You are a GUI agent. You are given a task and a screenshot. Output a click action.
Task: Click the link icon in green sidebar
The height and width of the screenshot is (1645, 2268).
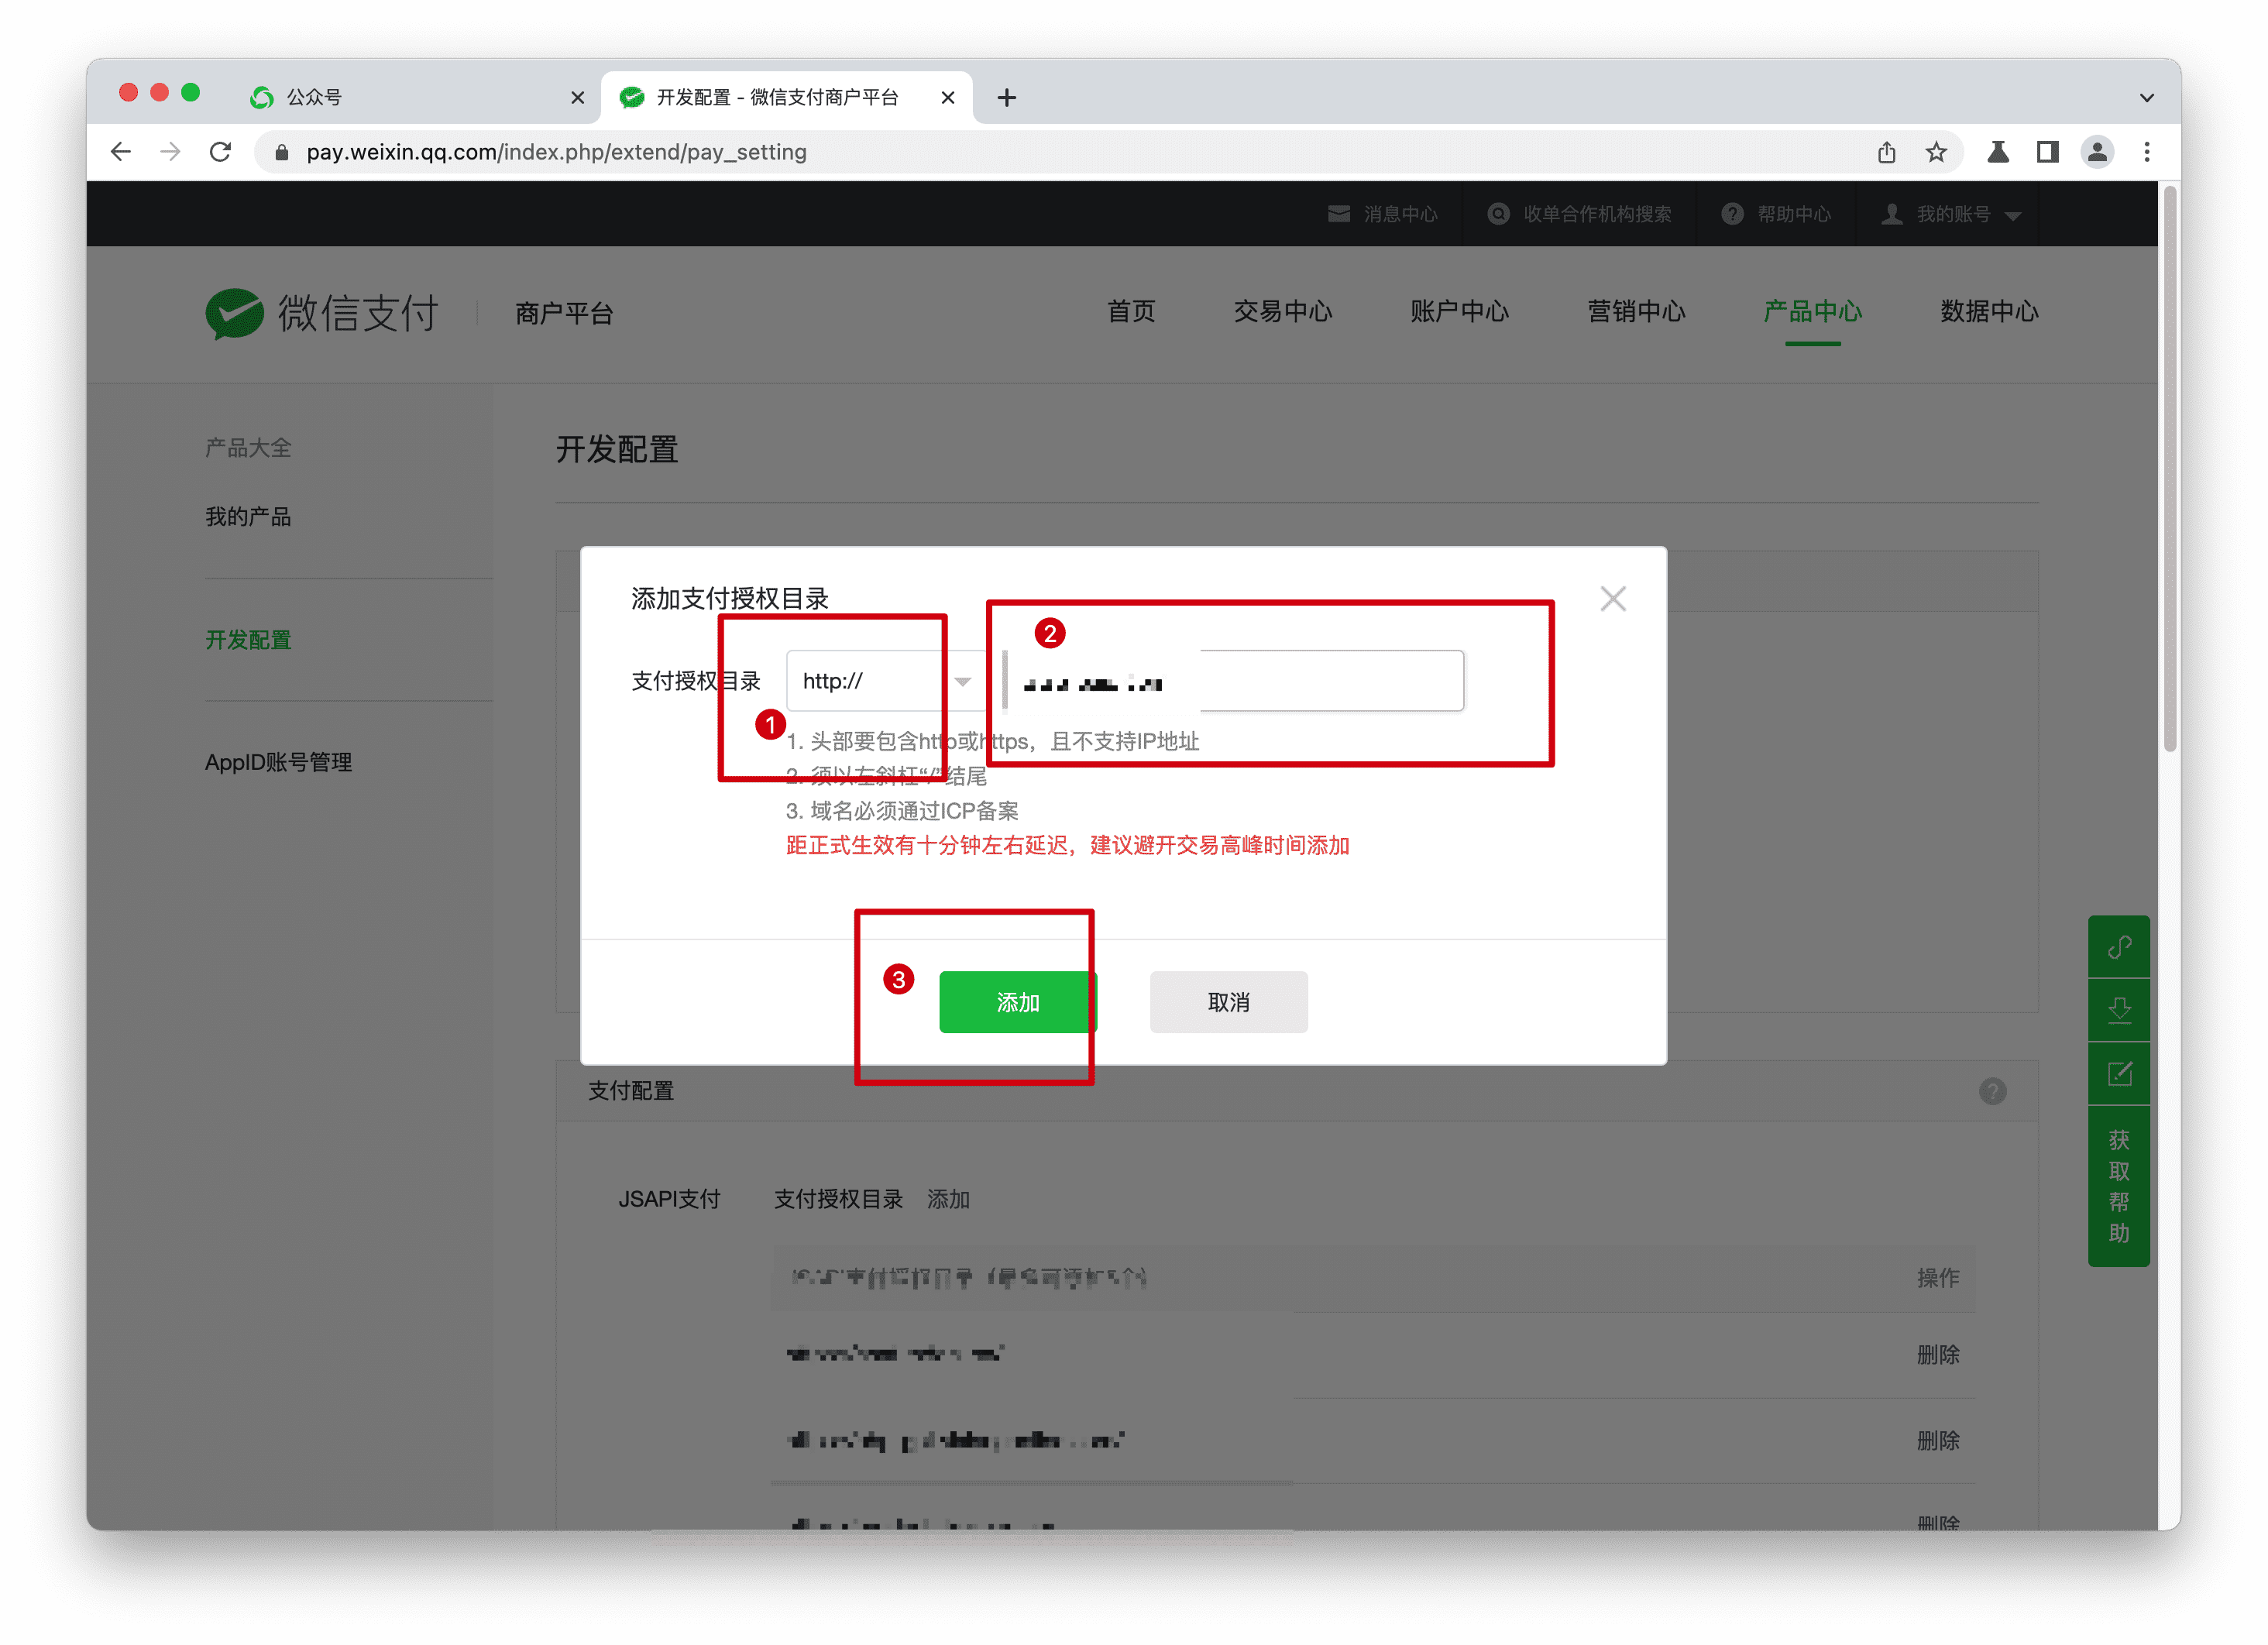[x=2119, y=947]
